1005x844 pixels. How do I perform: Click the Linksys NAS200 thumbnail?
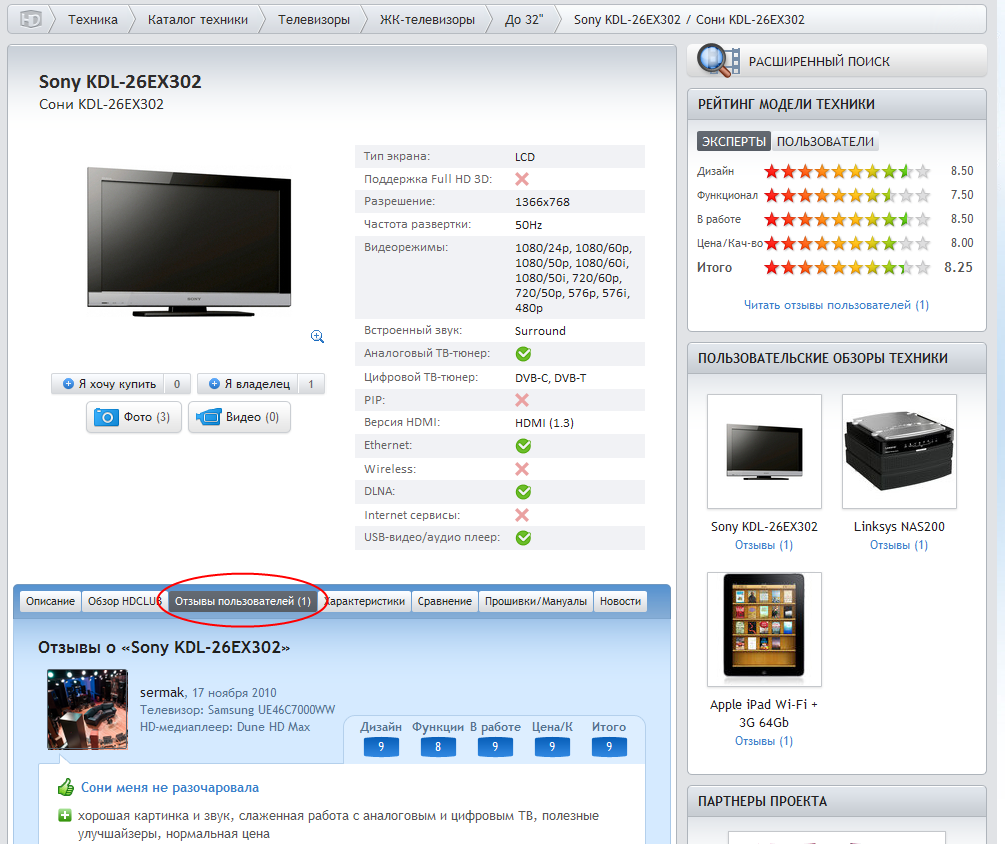[x=899, y=451]
